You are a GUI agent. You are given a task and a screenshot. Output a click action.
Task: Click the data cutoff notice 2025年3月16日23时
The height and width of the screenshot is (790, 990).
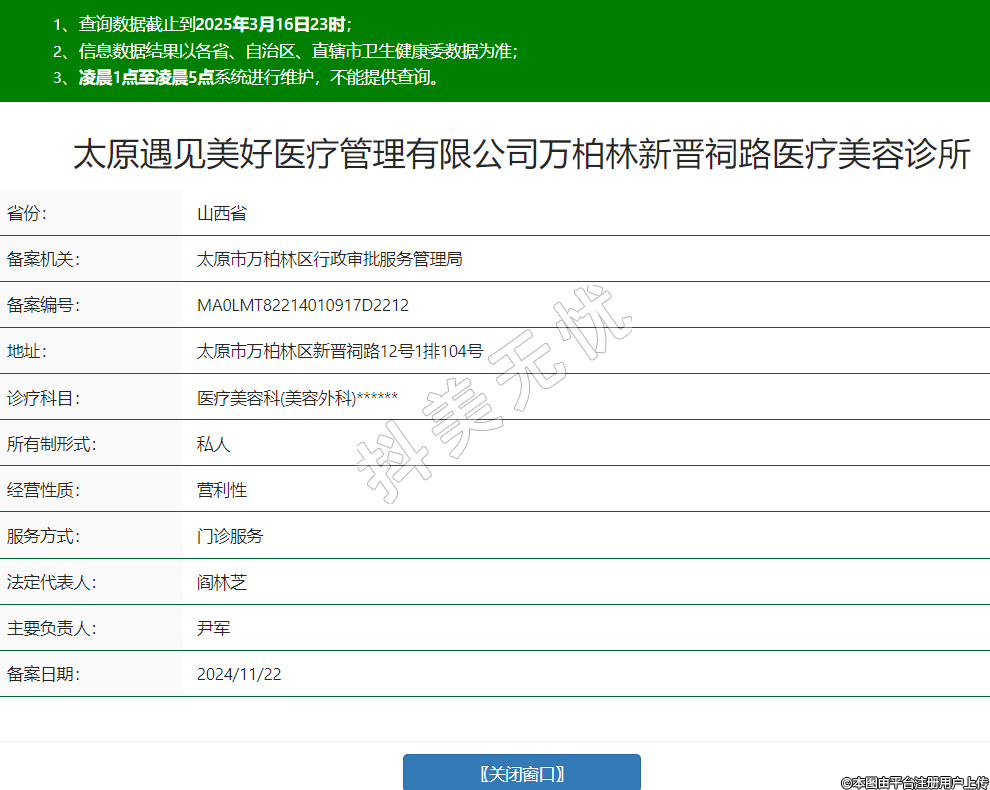[272, 24]
